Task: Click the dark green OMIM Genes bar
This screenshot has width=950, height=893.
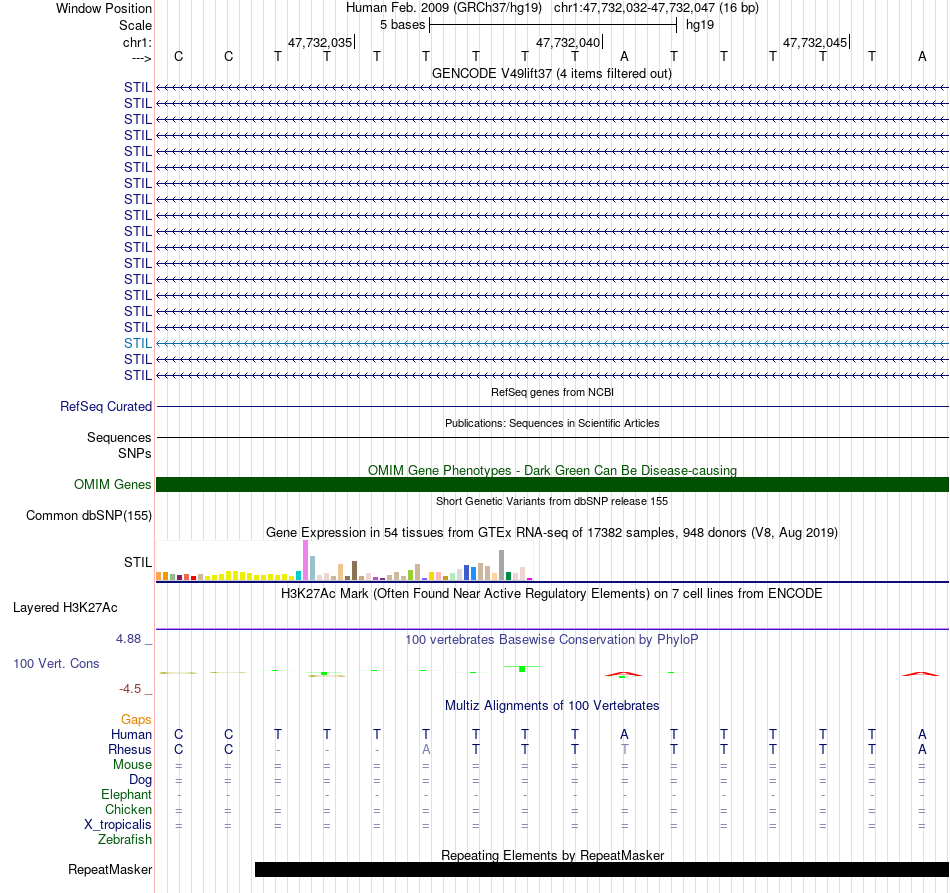Action: (552, 485)
